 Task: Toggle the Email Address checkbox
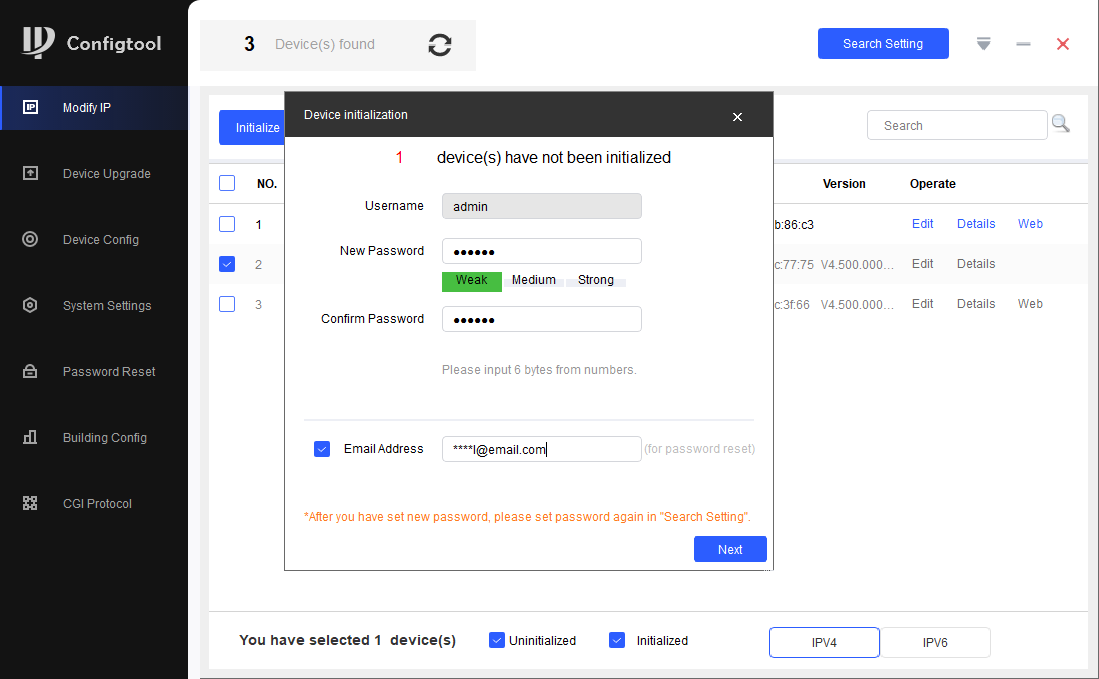(322, 449)
